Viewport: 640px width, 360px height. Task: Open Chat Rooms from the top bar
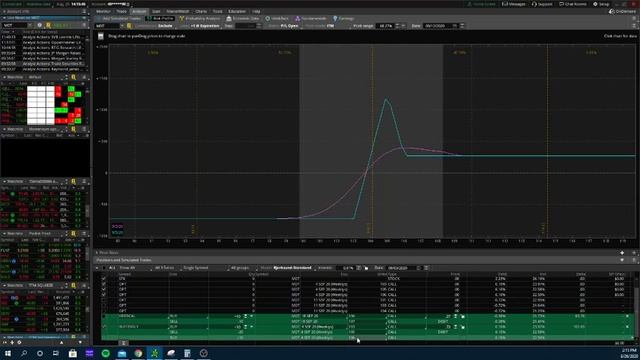click(x=573, y=4)
